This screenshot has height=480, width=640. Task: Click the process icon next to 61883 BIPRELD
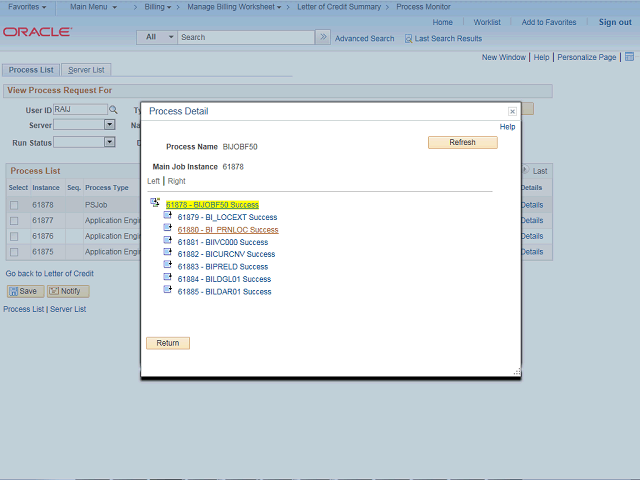click(168, 266)
